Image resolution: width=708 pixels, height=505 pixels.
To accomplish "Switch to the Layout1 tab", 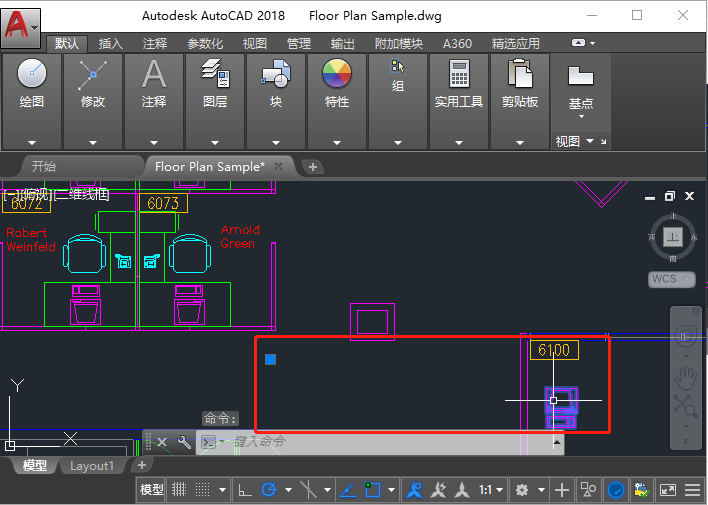I will point(92,466).
